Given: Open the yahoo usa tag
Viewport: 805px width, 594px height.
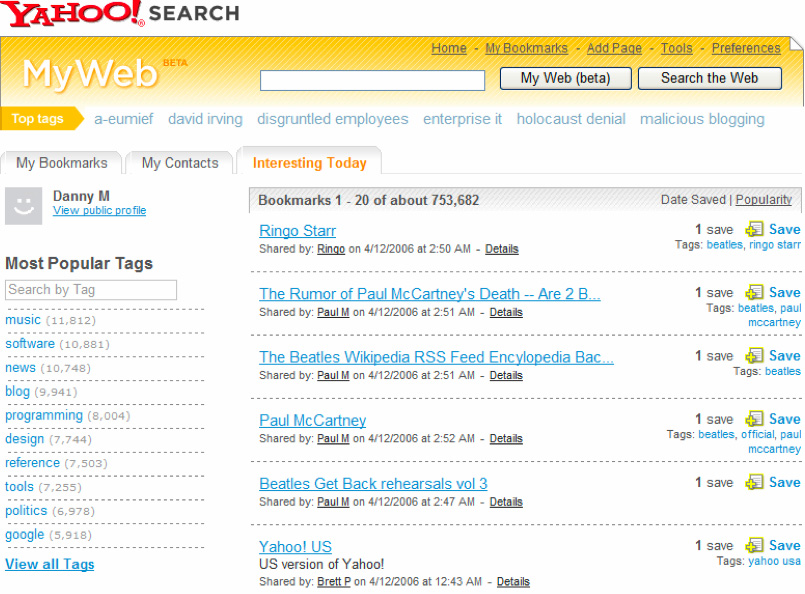Looking at the screenshot, I should coord(774,561).
